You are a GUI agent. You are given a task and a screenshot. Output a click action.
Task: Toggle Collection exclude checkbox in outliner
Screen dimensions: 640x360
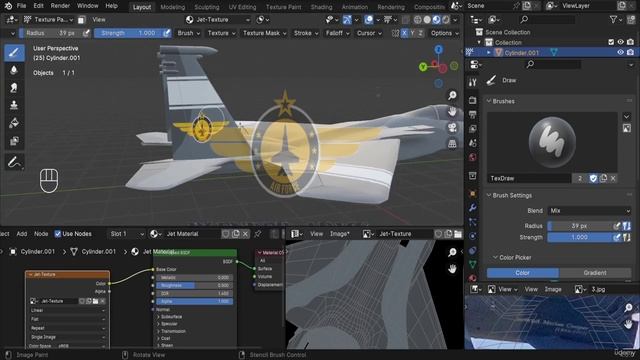[611, 42]
